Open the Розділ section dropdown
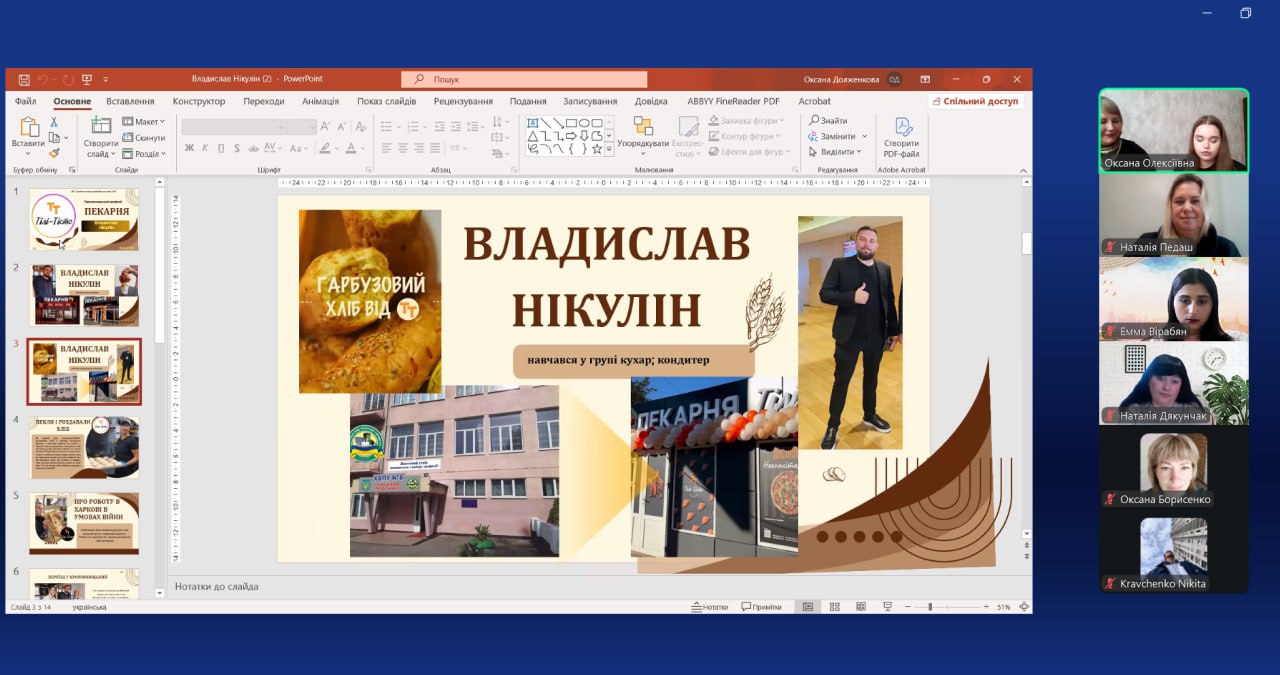1280x675 pixels. [x=144, y=154]
